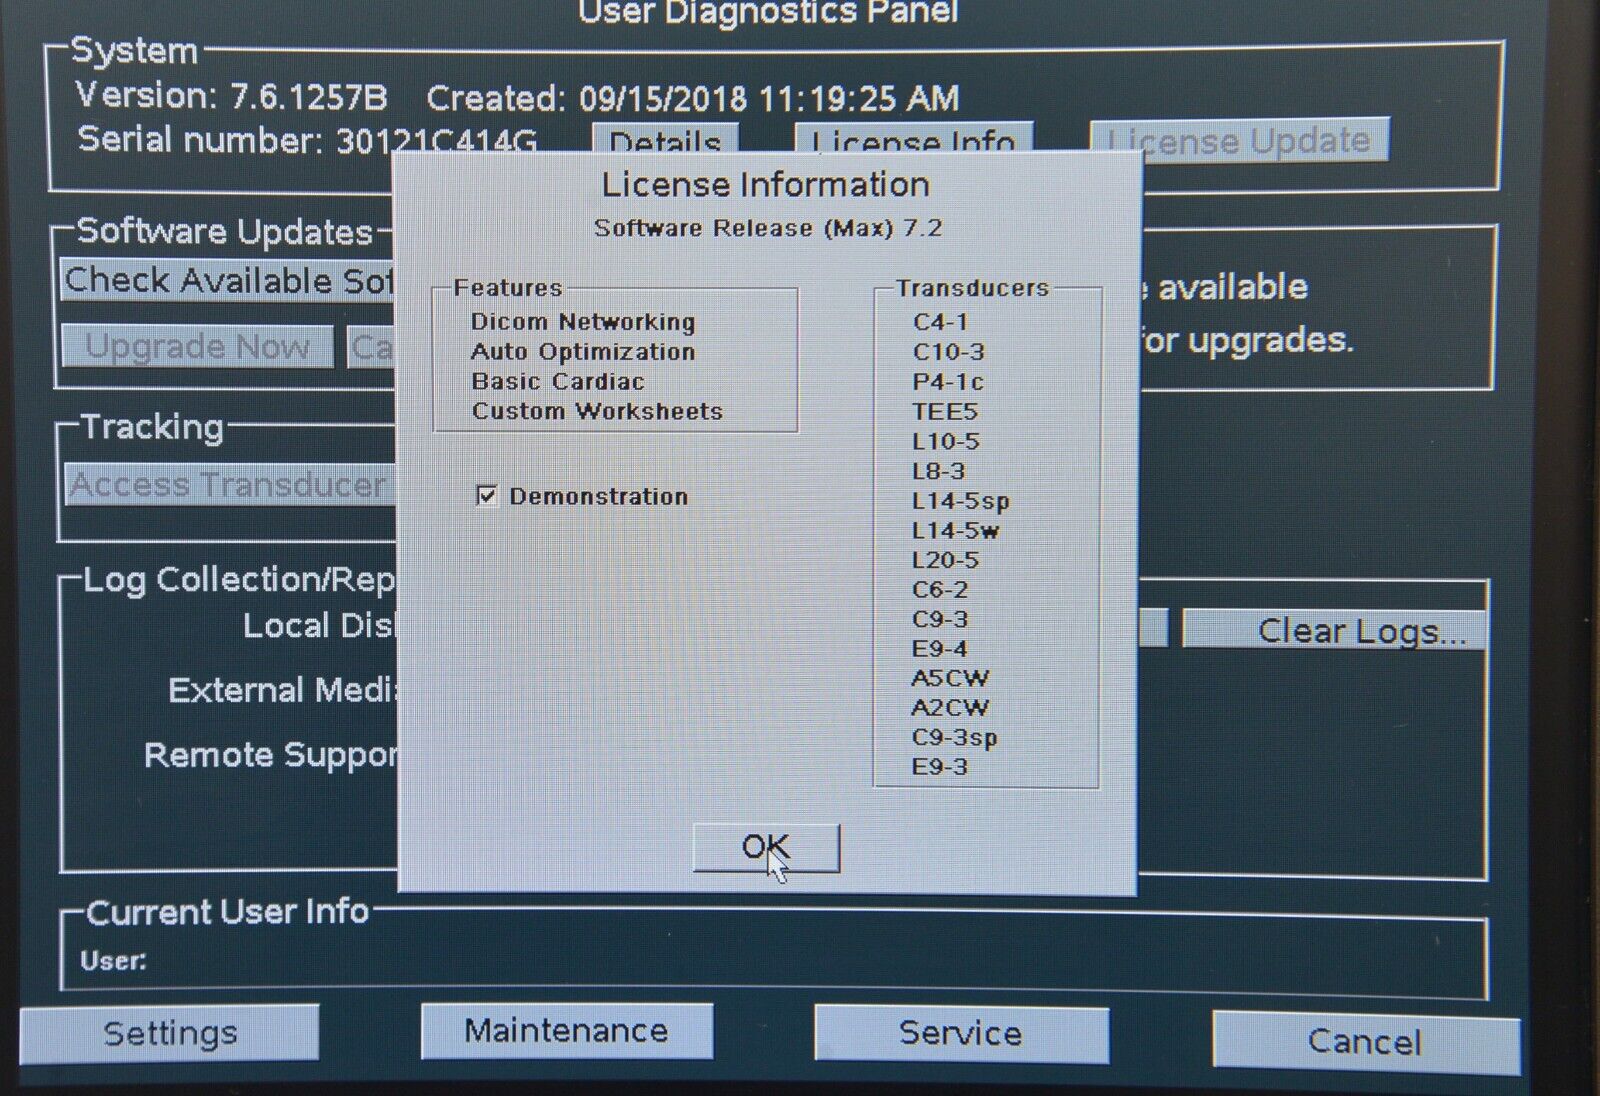Select transducer E9-4
The width and height of the screenshot is (1600, 1096).
point(939,649)
